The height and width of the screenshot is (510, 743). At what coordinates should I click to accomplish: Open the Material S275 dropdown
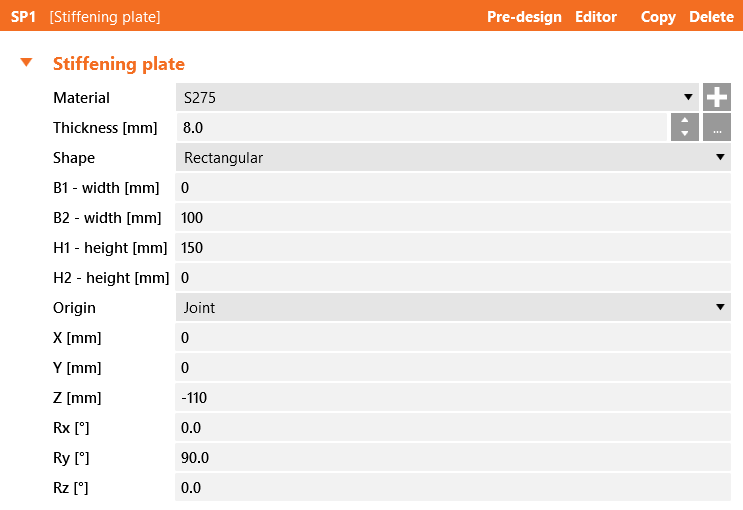438,97
